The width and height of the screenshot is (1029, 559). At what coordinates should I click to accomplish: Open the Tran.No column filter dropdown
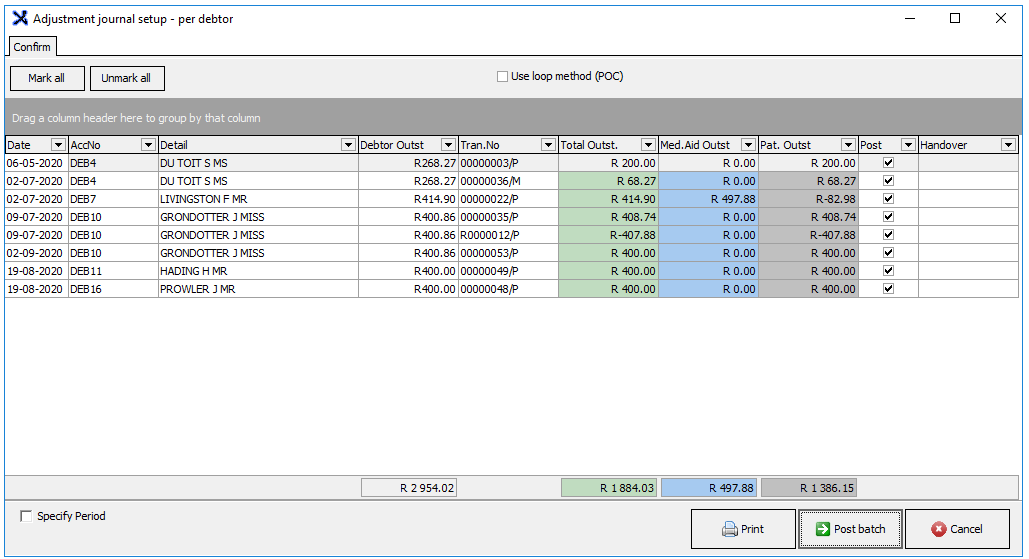tap(548, 145)
